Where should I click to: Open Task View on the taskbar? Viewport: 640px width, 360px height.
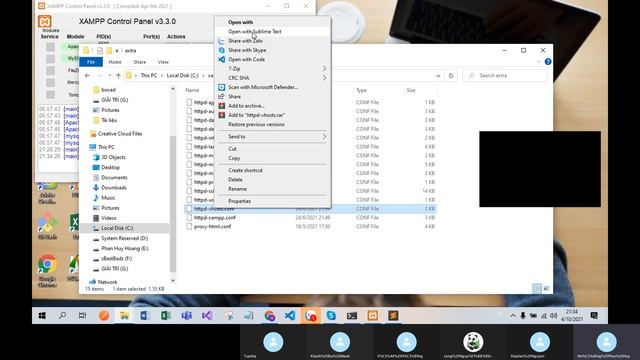click(82, 316)
